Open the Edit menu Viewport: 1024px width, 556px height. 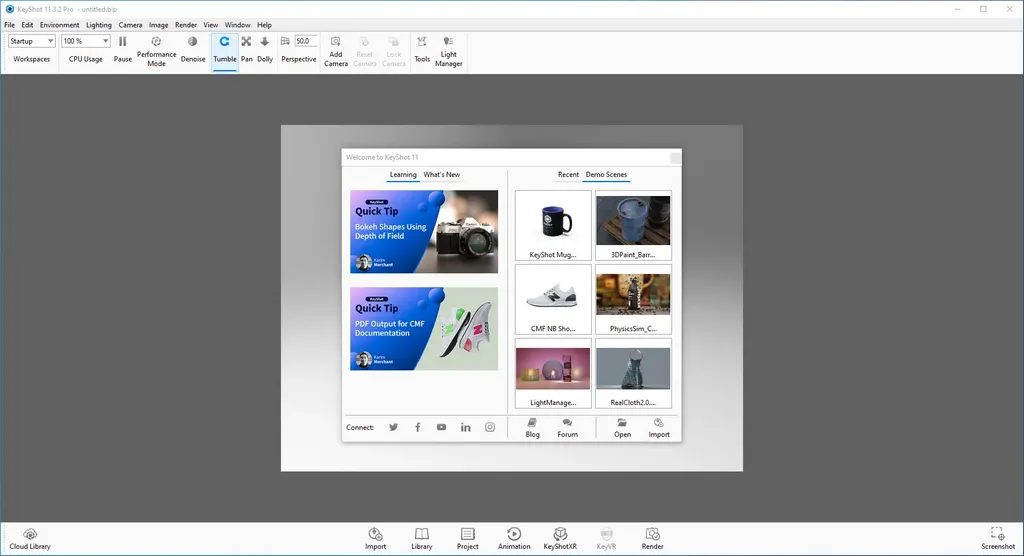pos(27,25)
